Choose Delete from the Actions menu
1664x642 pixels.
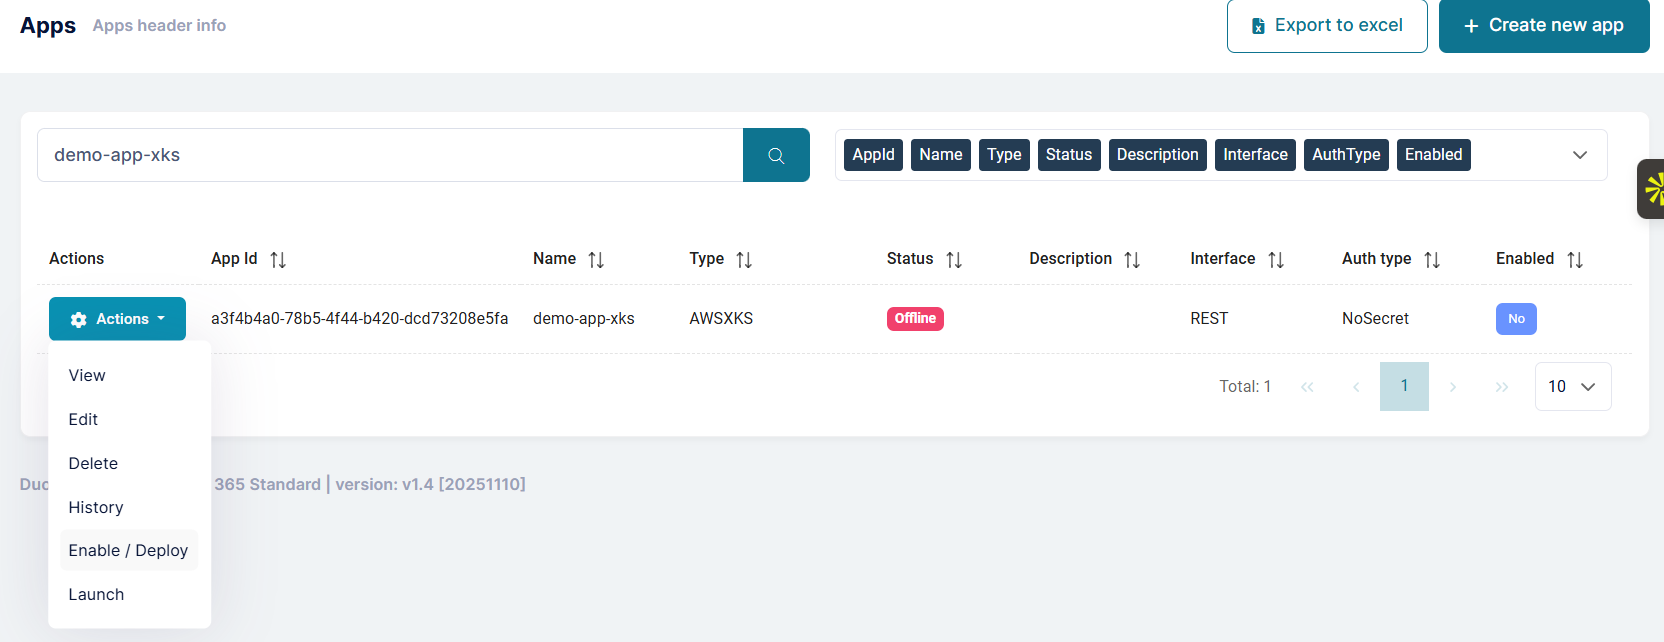point(129,463)
